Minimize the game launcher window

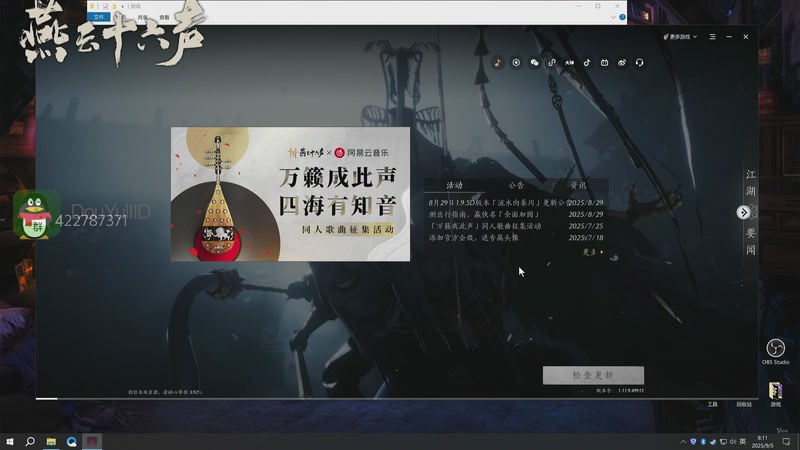click(x=729, y=37)
